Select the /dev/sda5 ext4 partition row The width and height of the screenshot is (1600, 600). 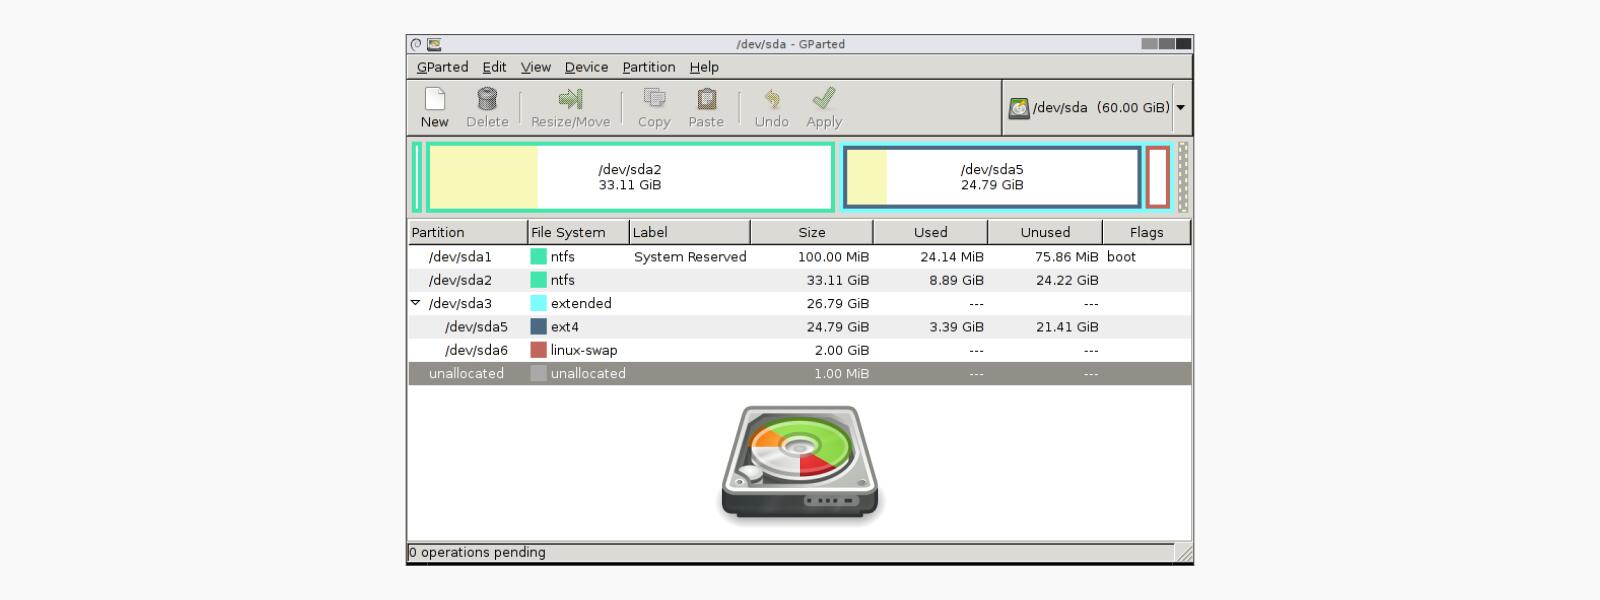point(799,327)
